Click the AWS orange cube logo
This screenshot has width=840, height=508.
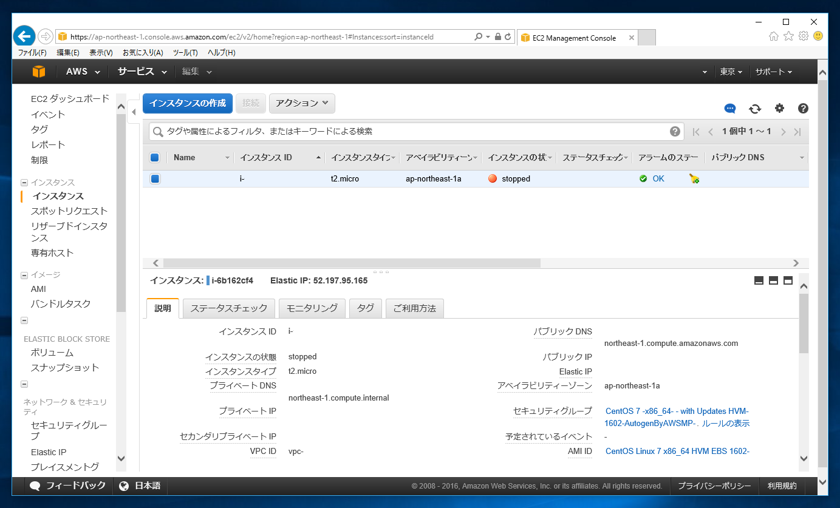click(x=39, y=71)
